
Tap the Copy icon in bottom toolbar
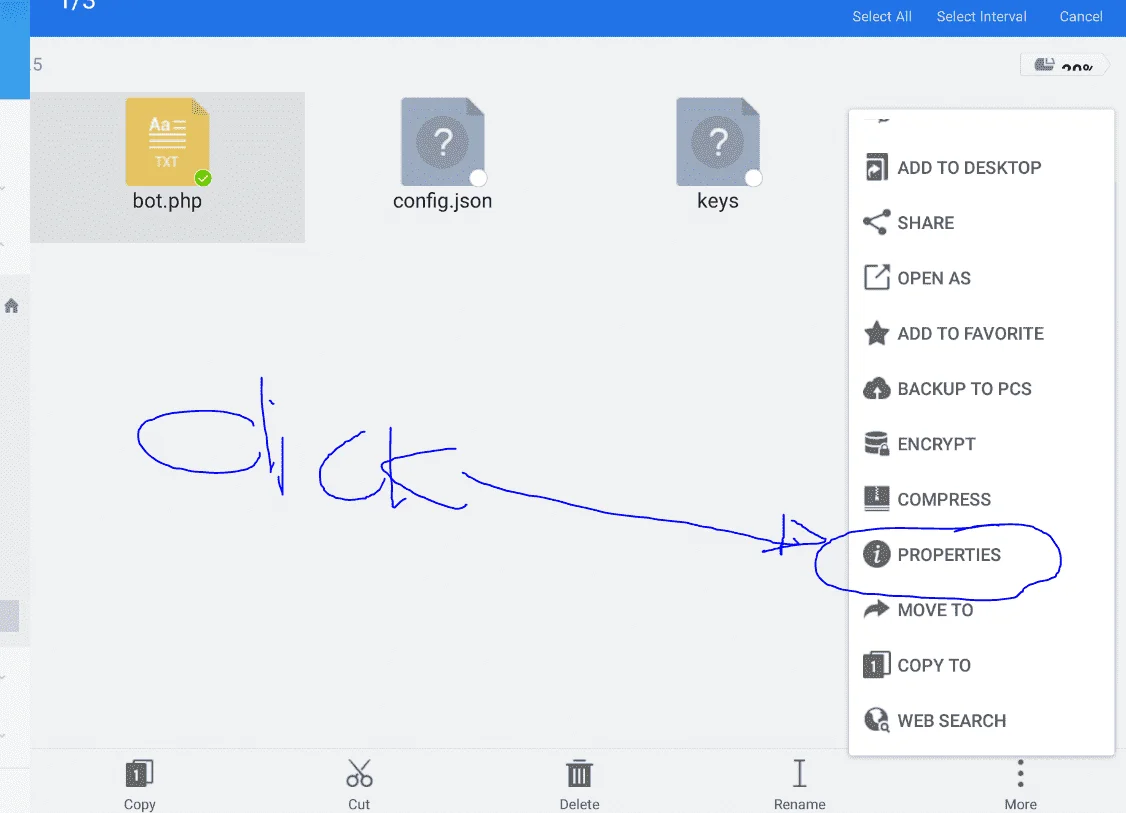tap(139, 773)
